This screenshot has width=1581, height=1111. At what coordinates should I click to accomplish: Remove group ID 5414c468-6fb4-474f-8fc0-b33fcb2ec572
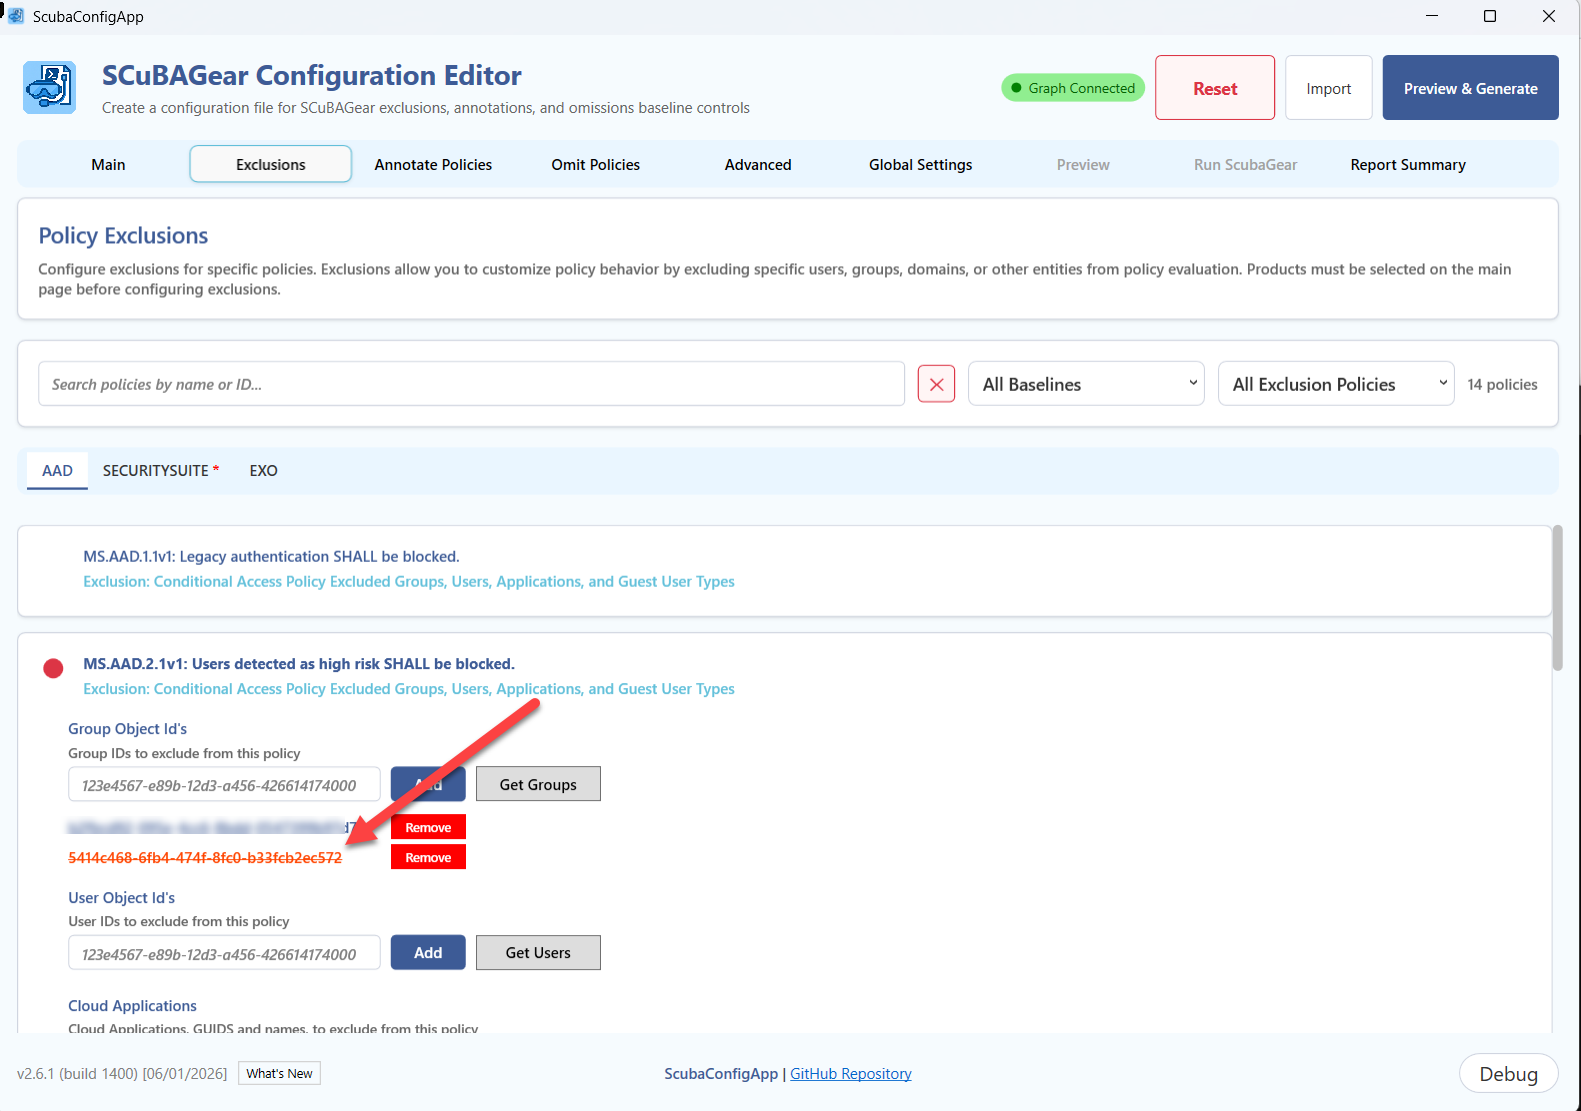point(428,858)
